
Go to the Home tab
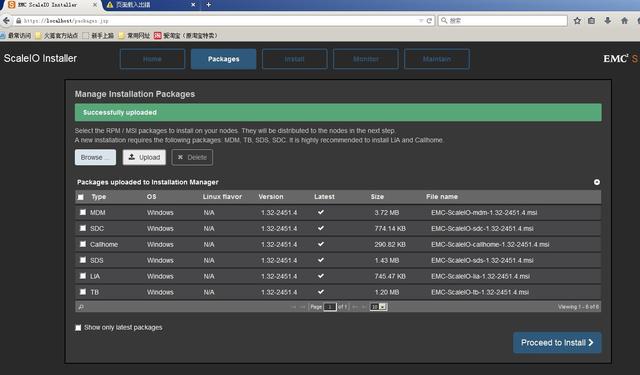pyautogui.click(x=152, y=59)
